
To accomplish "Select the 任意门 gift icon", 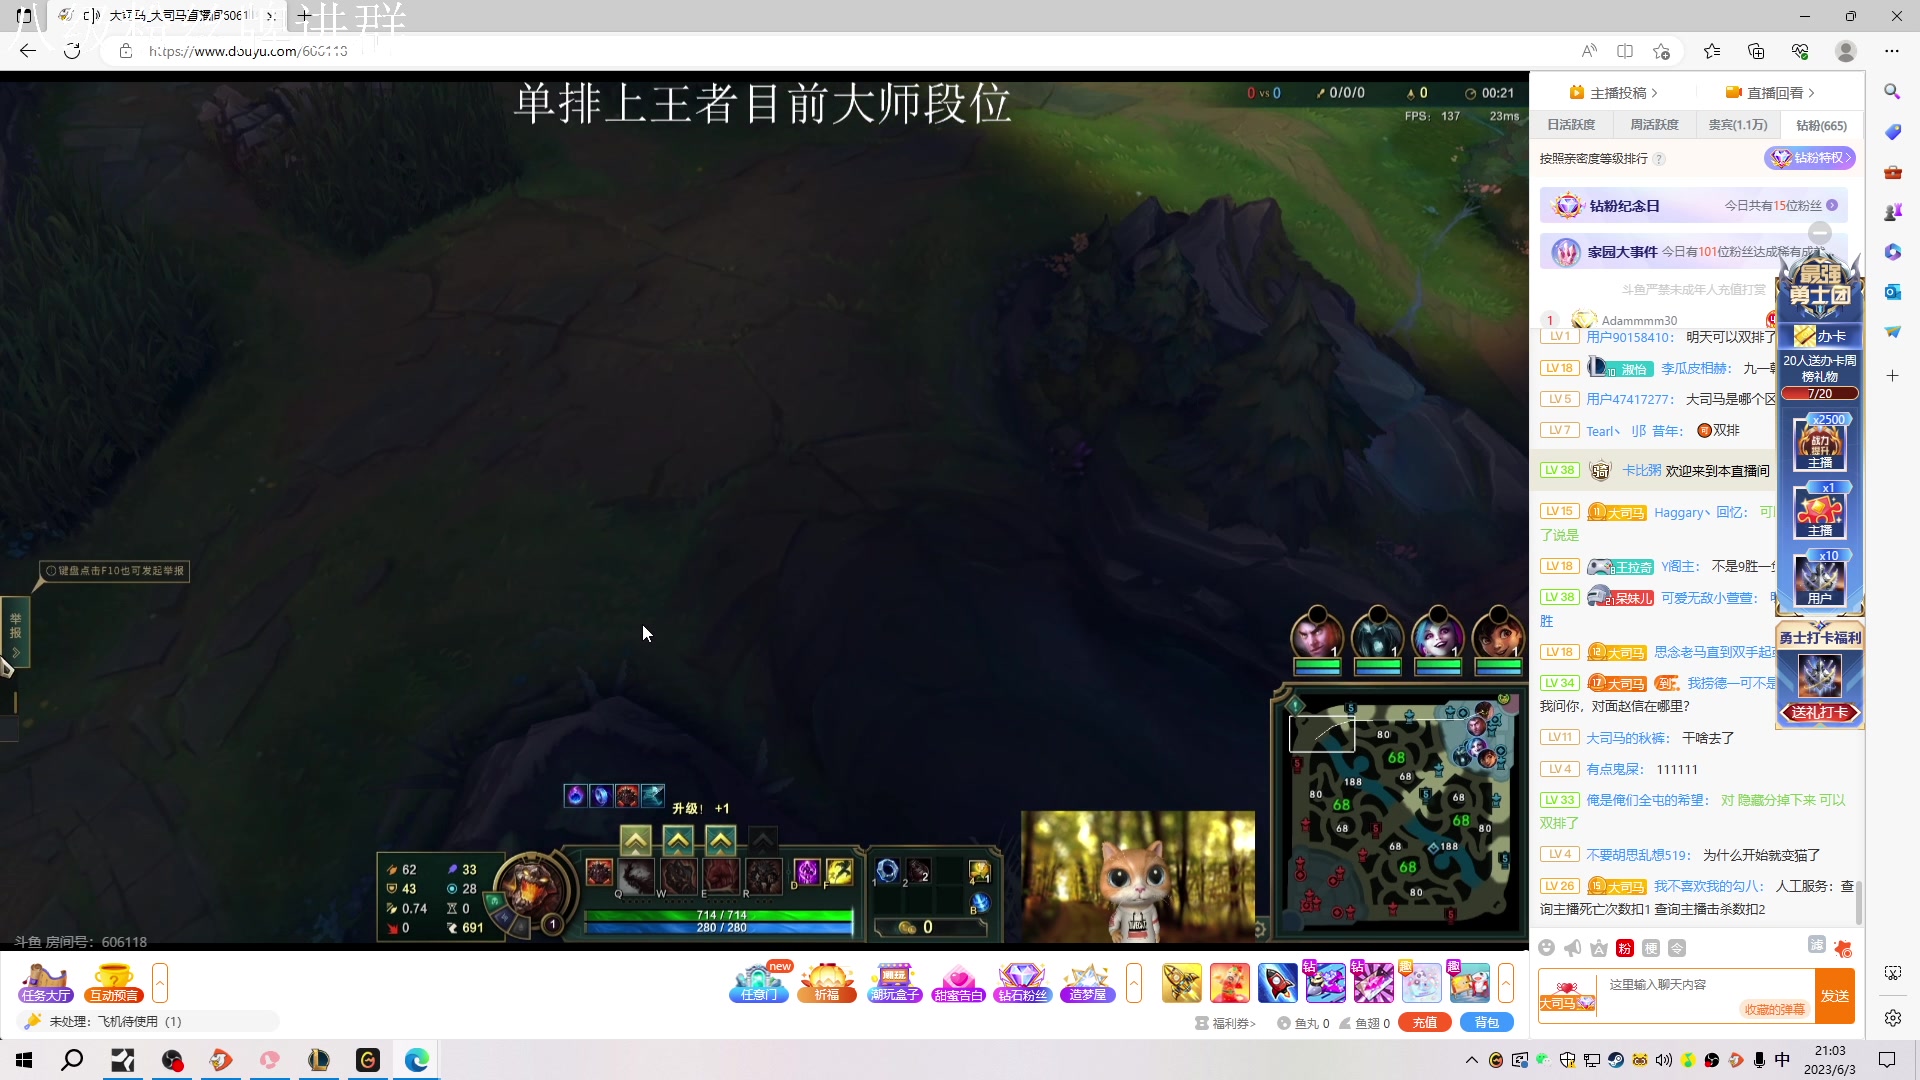I will click(x=759, y=983).
